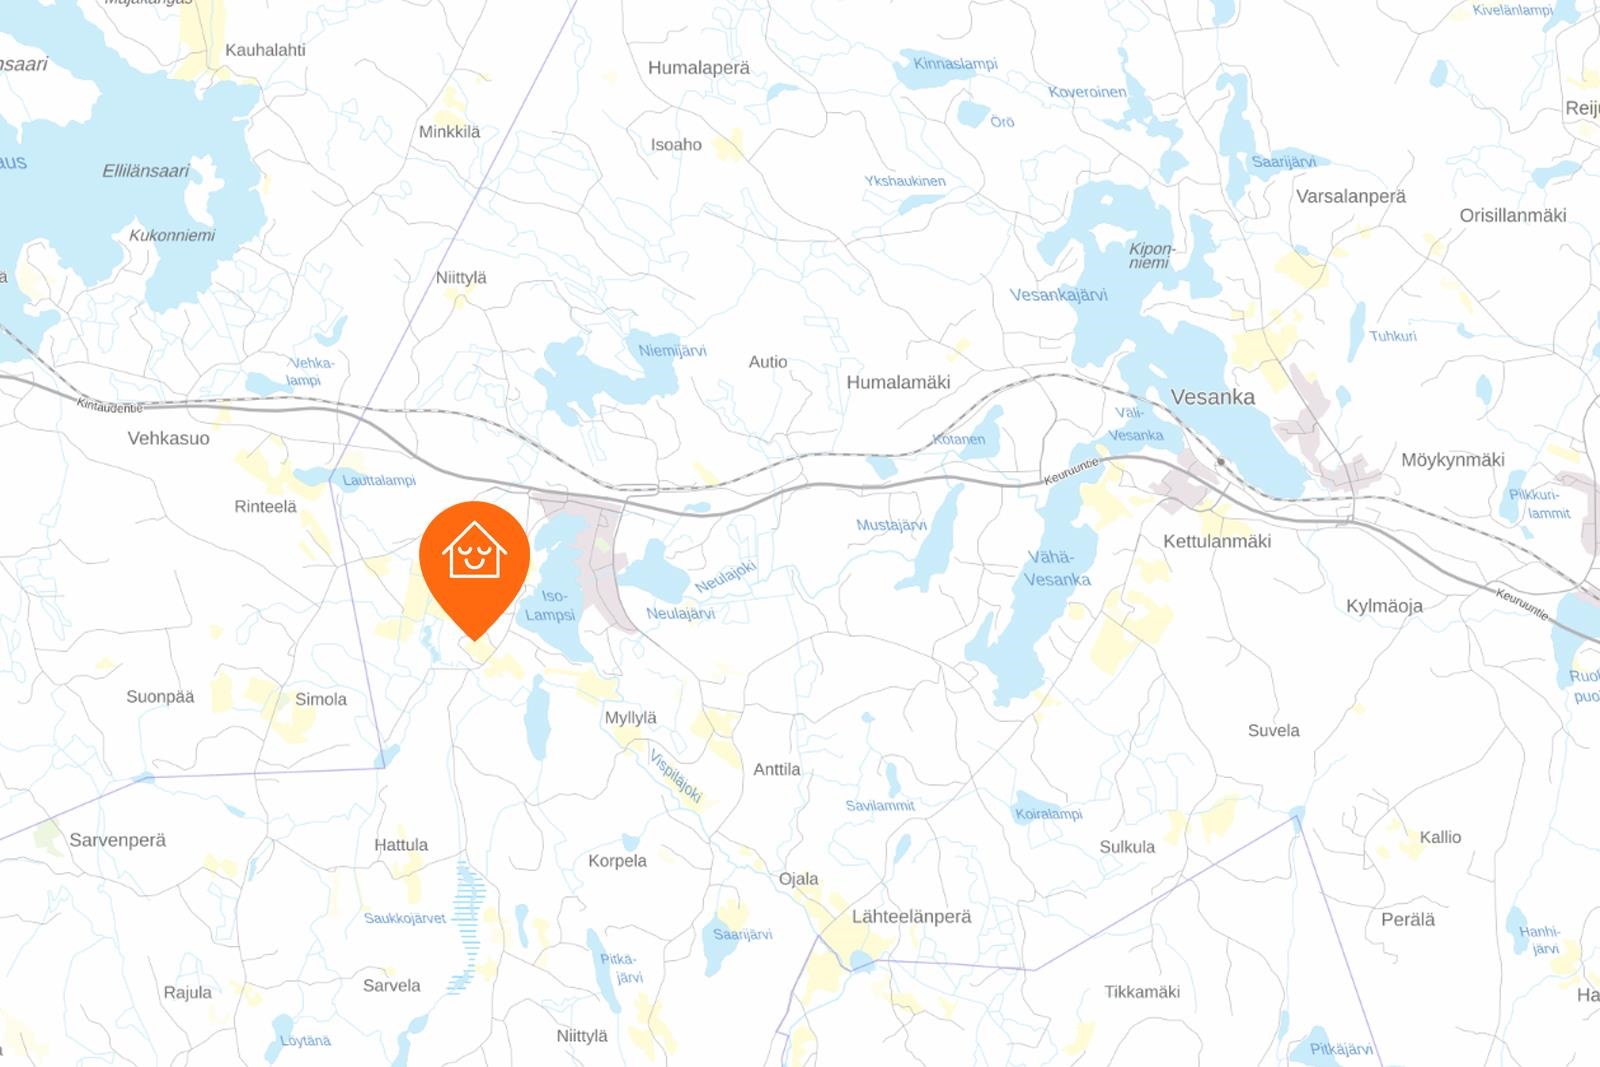The height and width of the screenshot is (1067, 1600).
Task: Select the Humalamäki place label
Action: (x=898, y=382)
